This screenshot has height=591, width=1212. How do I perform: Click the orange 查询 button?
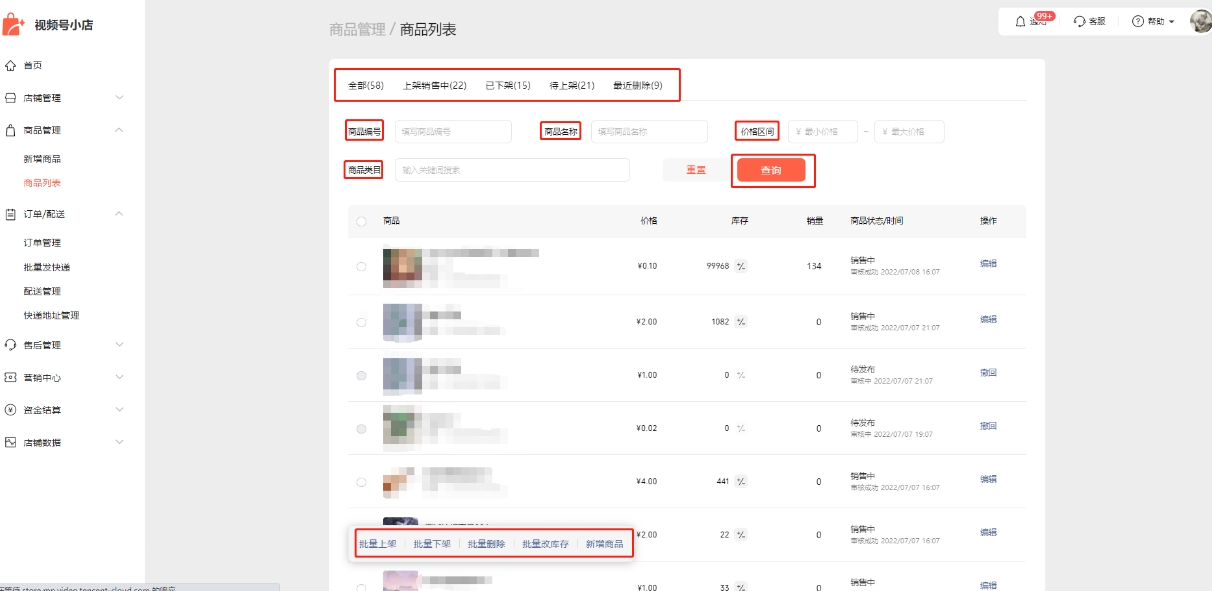click(771, 171)
